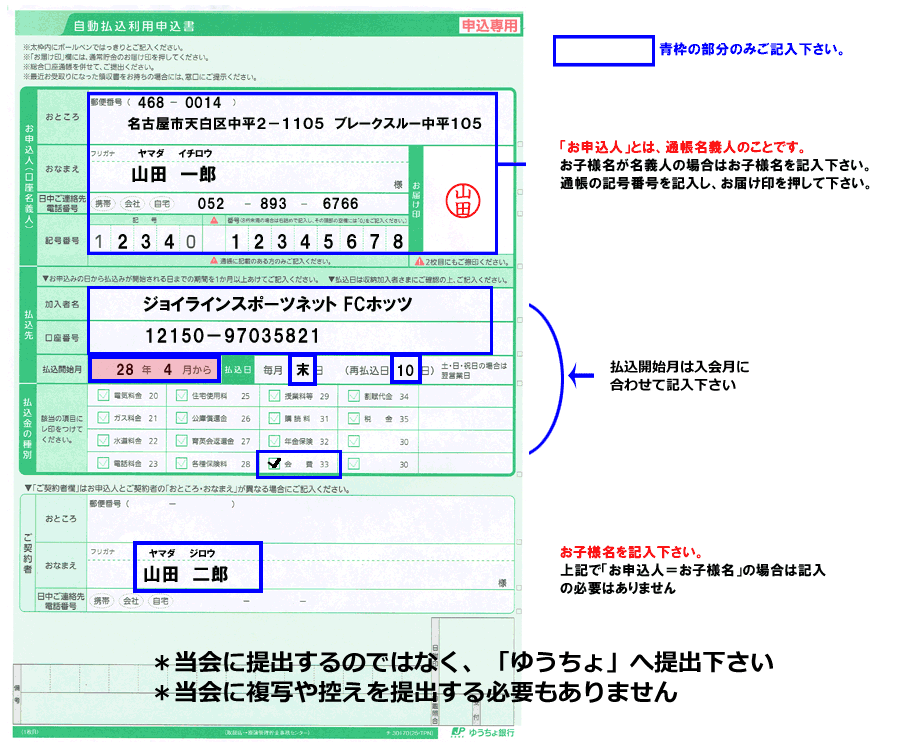Select 会社 in the applicant phone row
This screenshot has height=745, width=902.
pos(132,204)
